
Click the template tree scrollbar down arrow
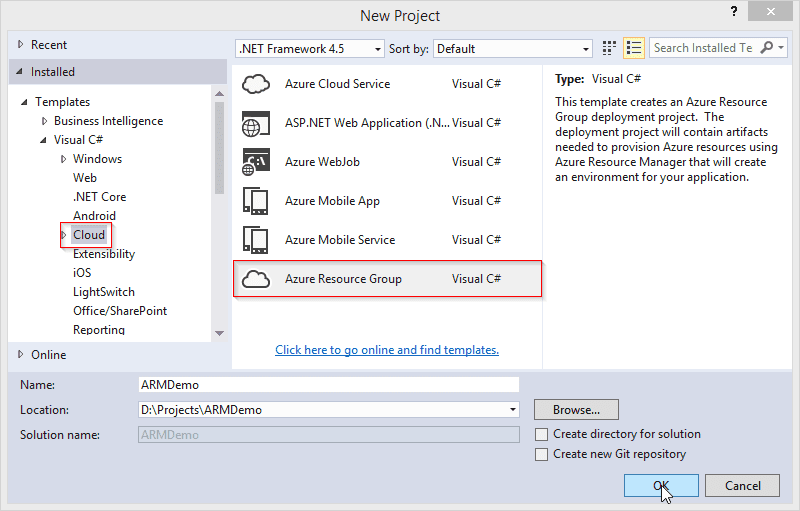coord(220,333)
